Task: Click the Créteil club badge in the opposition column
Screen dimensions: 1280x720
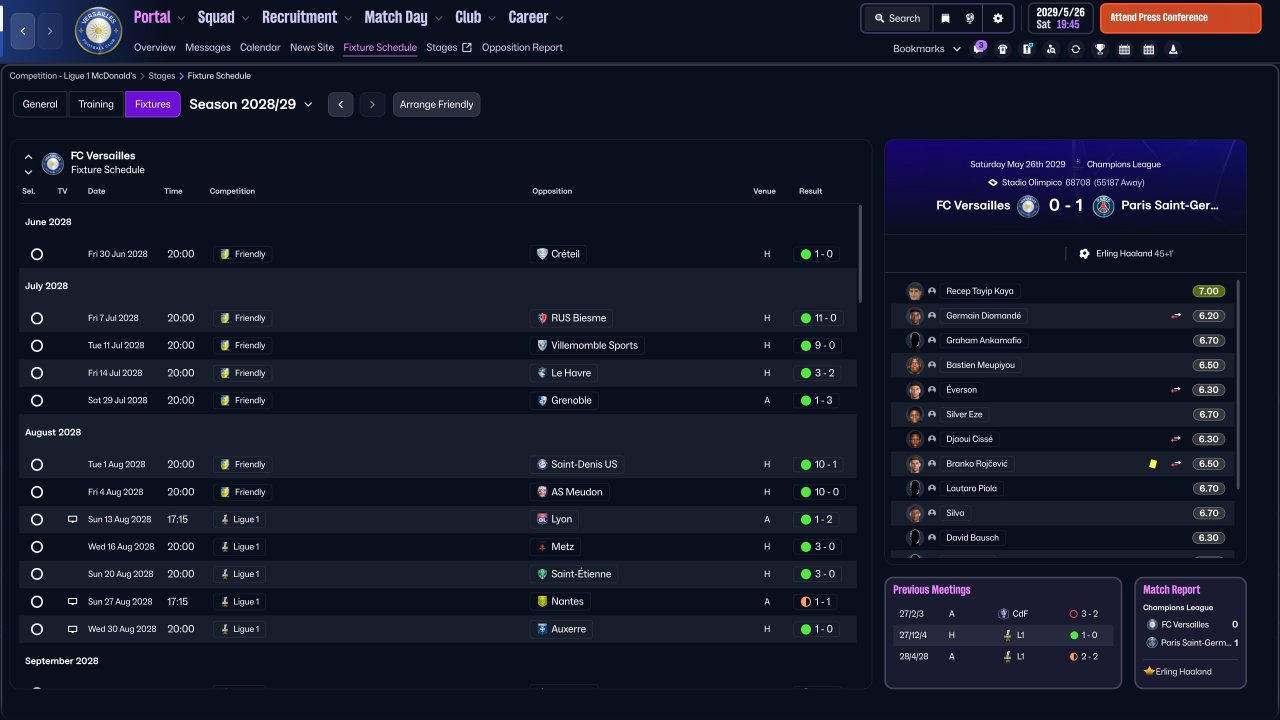Action: point(542,254)
